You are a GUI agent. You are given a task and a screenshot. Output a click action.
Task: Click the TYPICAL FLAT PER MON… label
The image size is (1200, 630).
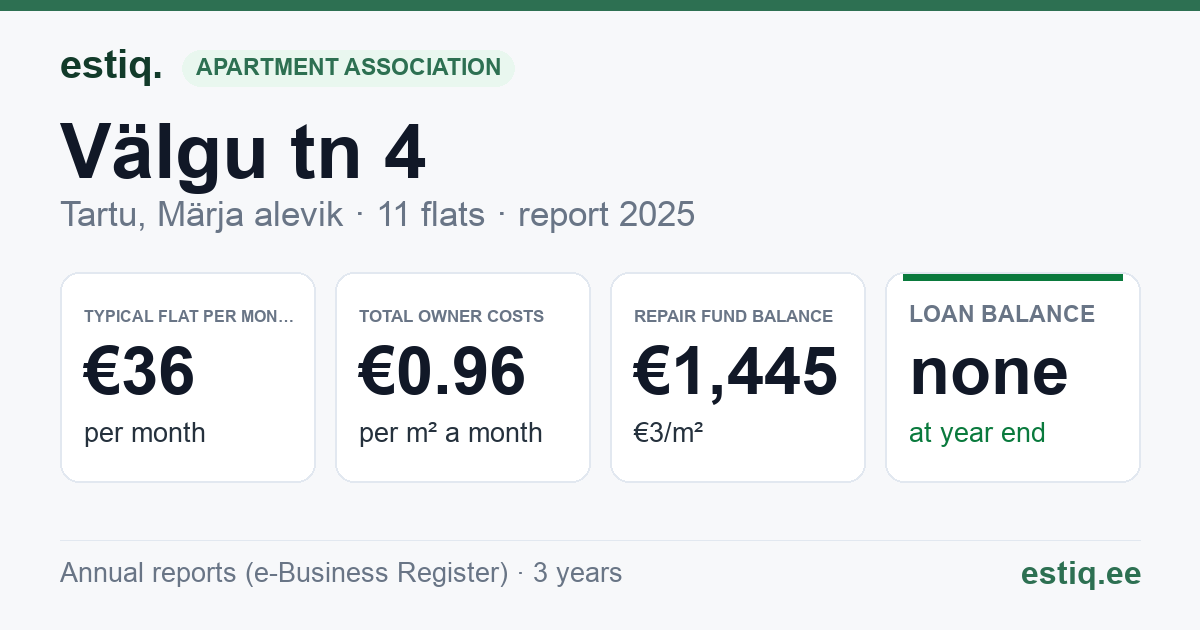189,316
